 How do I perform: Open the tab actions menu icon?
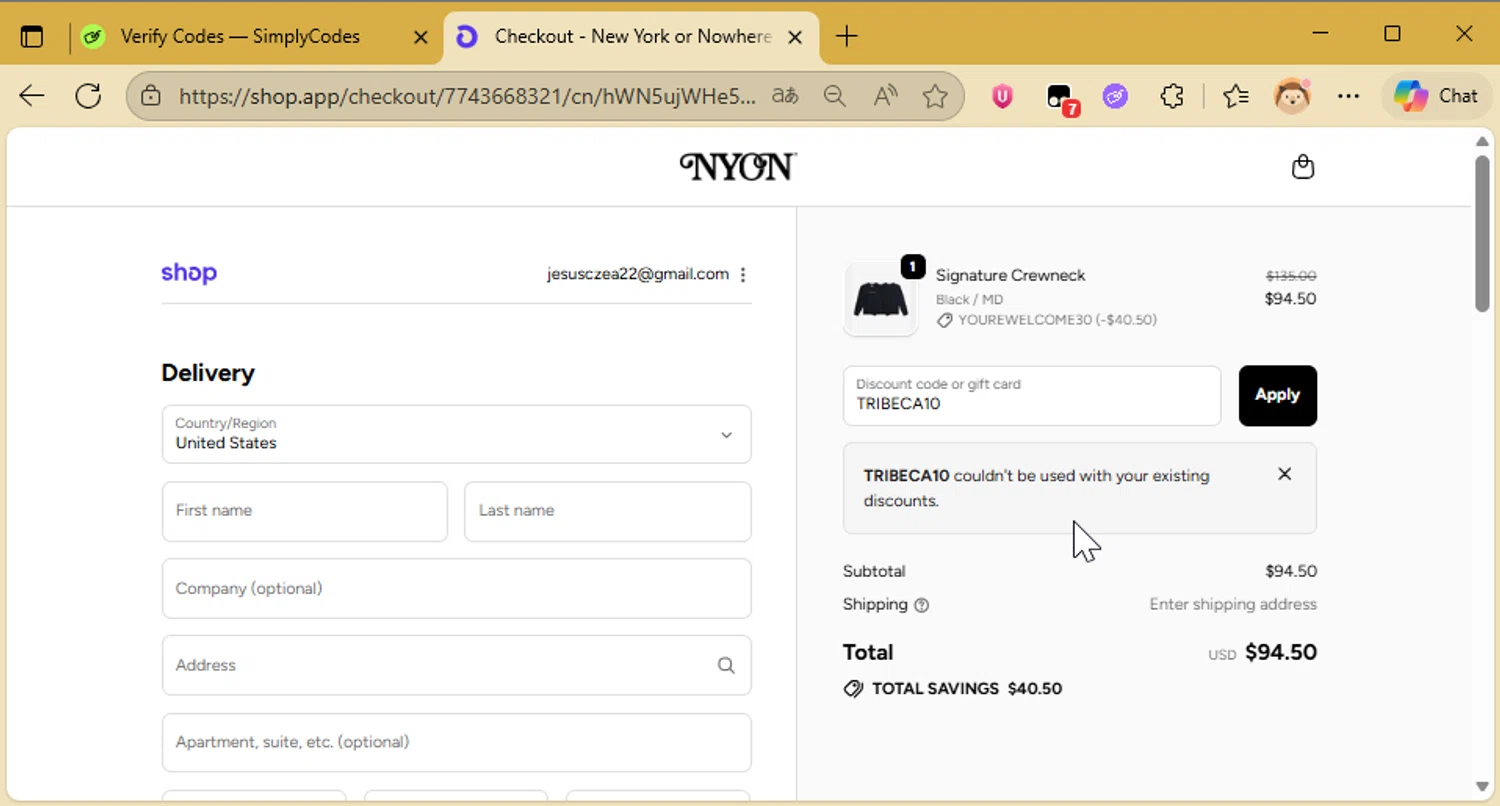click(32, 37)
